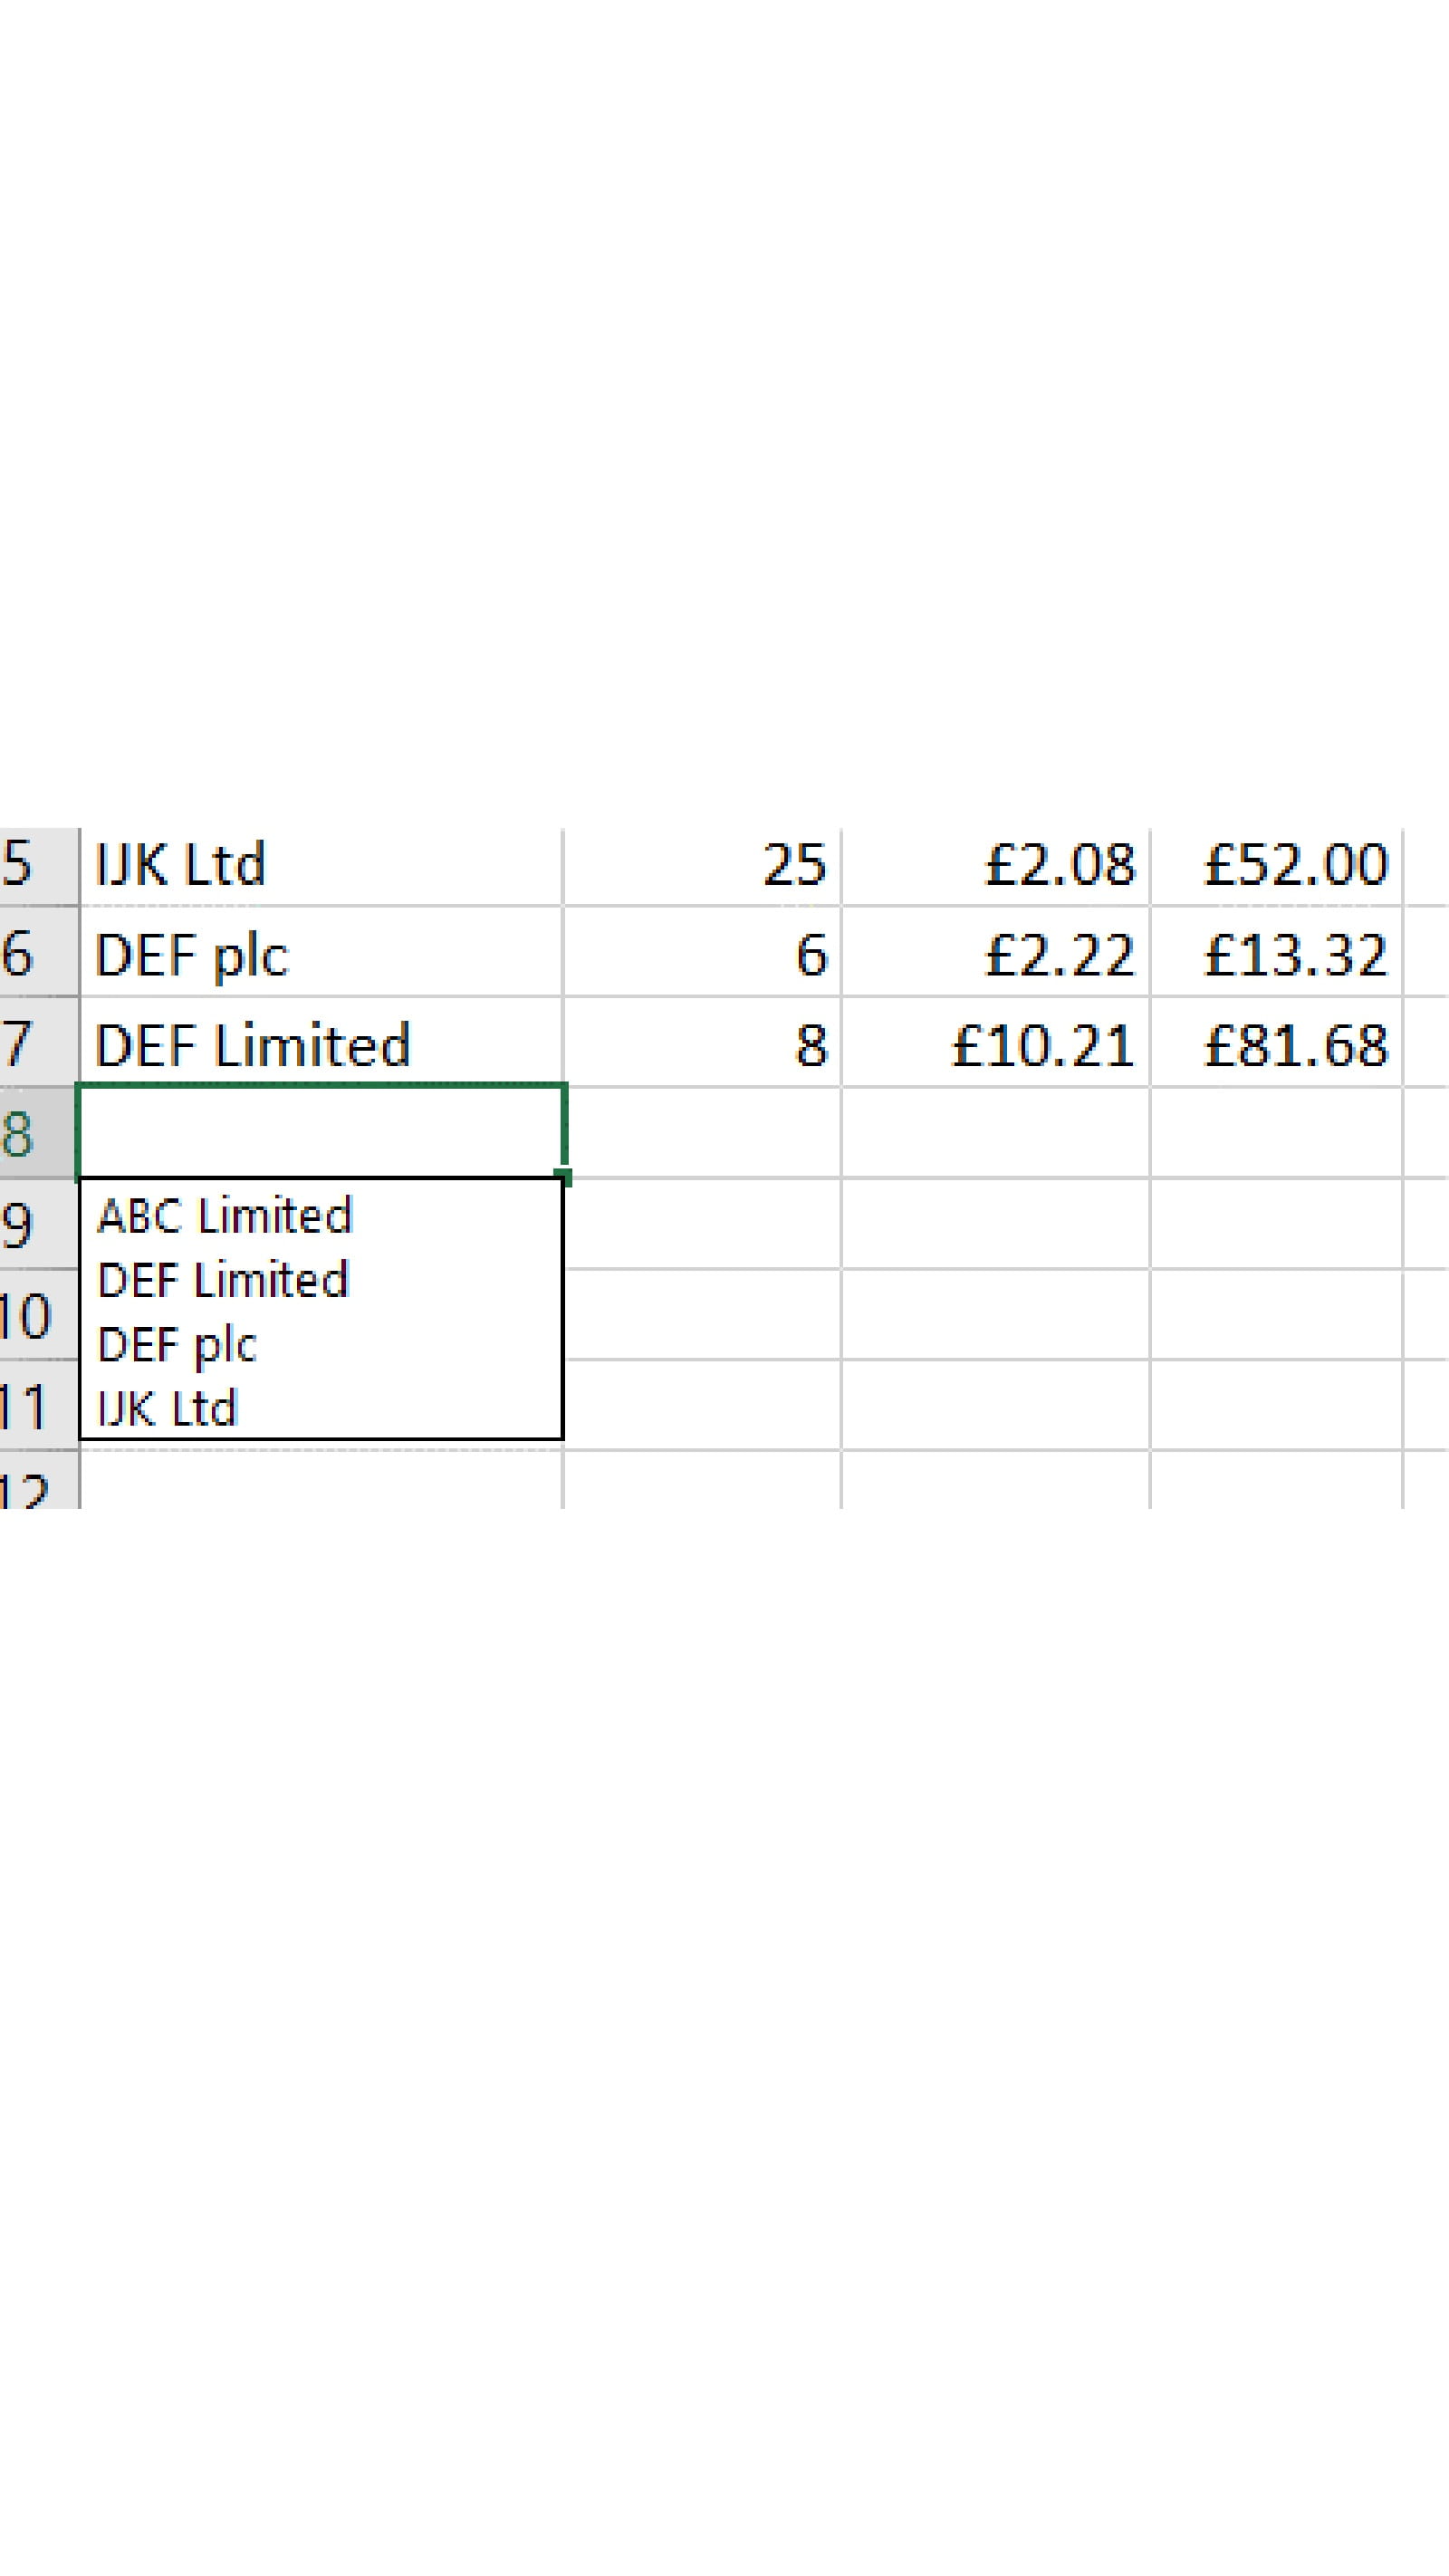Select the row 9 header
This screenshot has height=2576, width=1449.
click(x=30, y=1224)
